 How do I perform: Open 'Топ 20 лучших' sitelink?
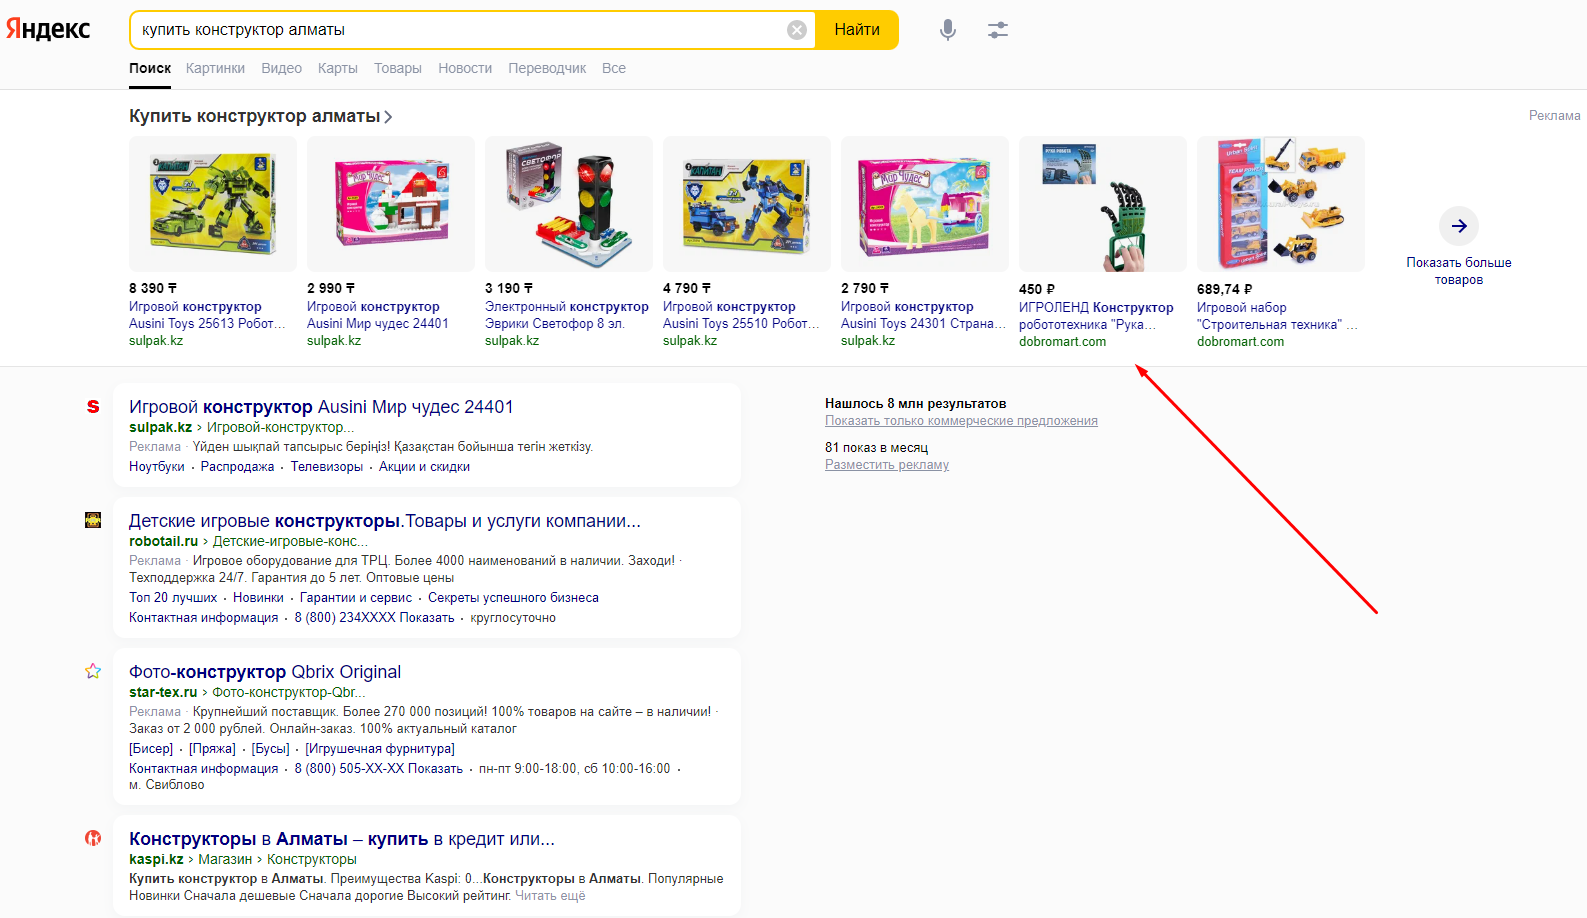pyautogui.click(x=173, y=598)
